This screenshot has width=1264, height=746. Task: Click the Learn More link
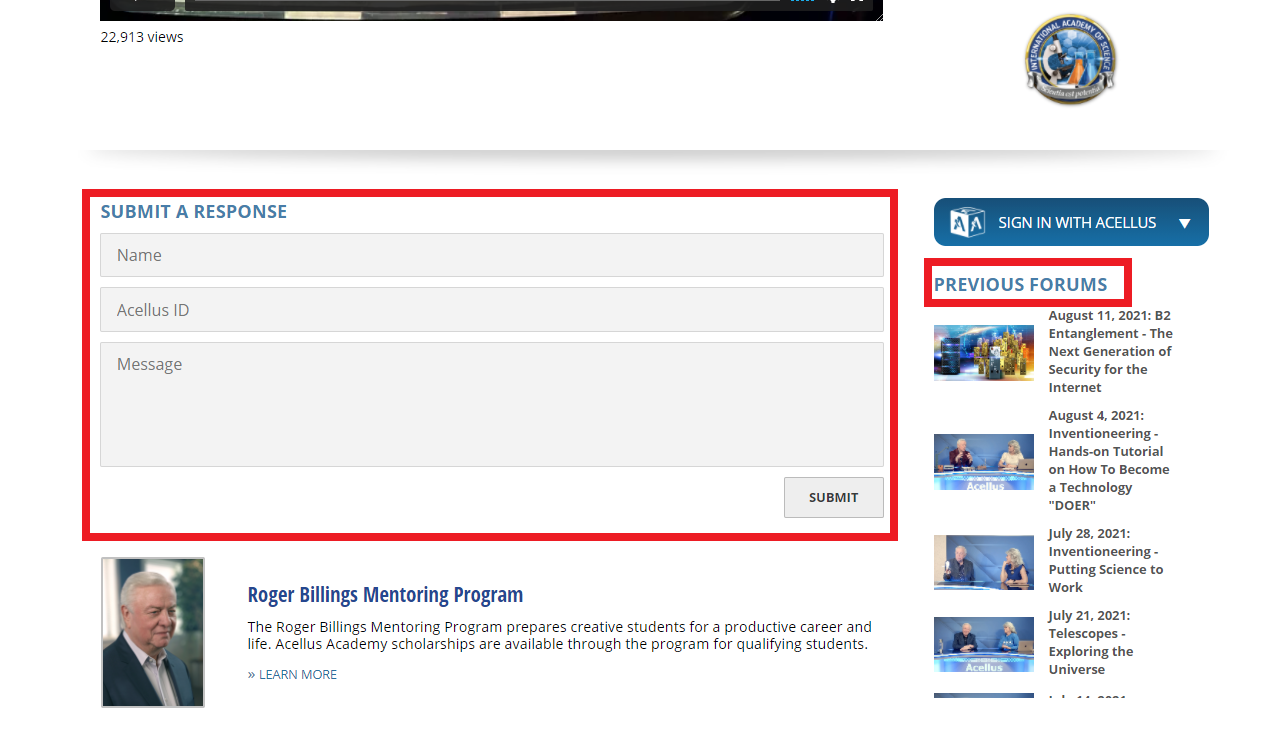[x=298, y=674]
